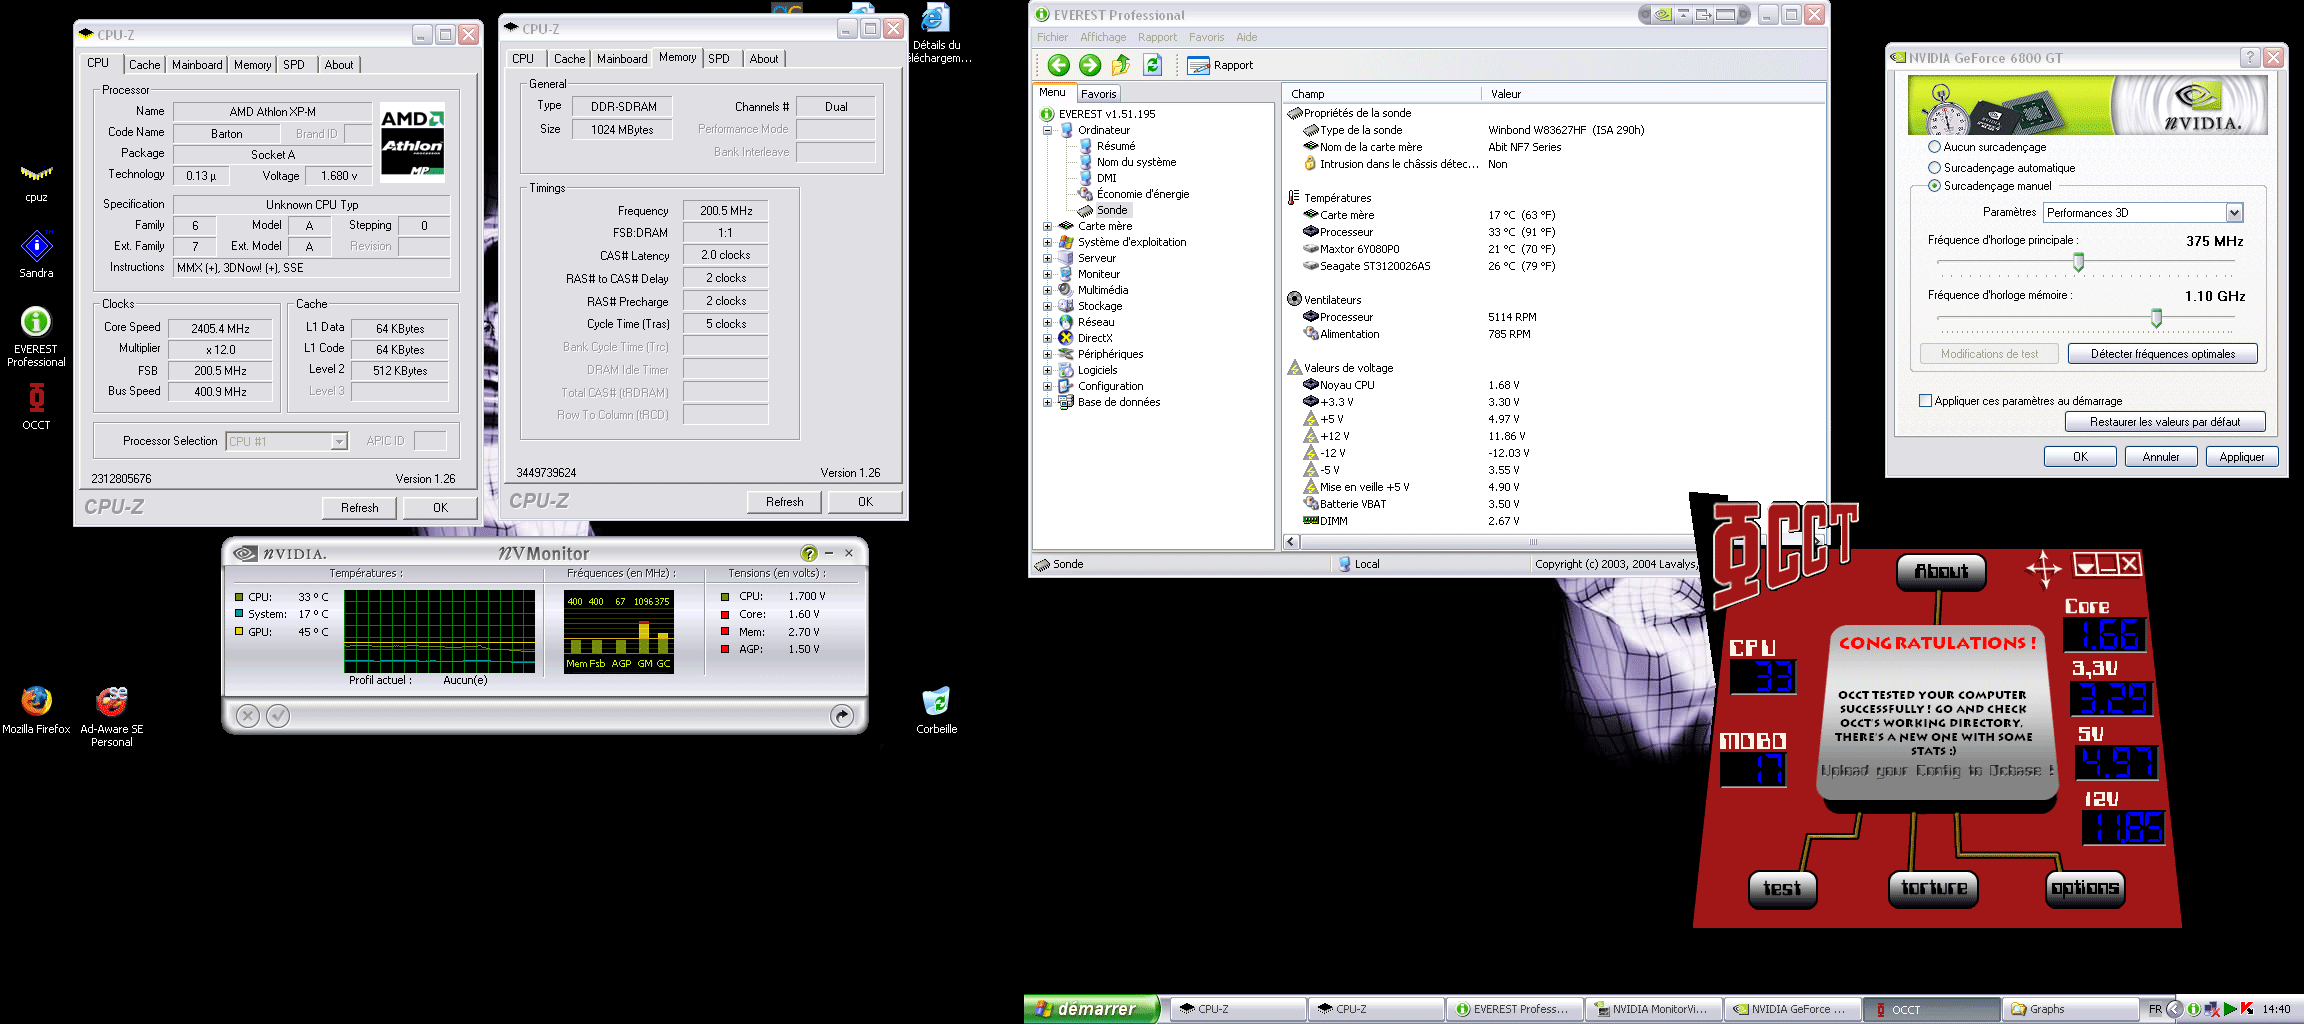Screen dimensions: 2304x1024
Task: Collapse the Ordinateur tree node
Action: (1047, 130)
